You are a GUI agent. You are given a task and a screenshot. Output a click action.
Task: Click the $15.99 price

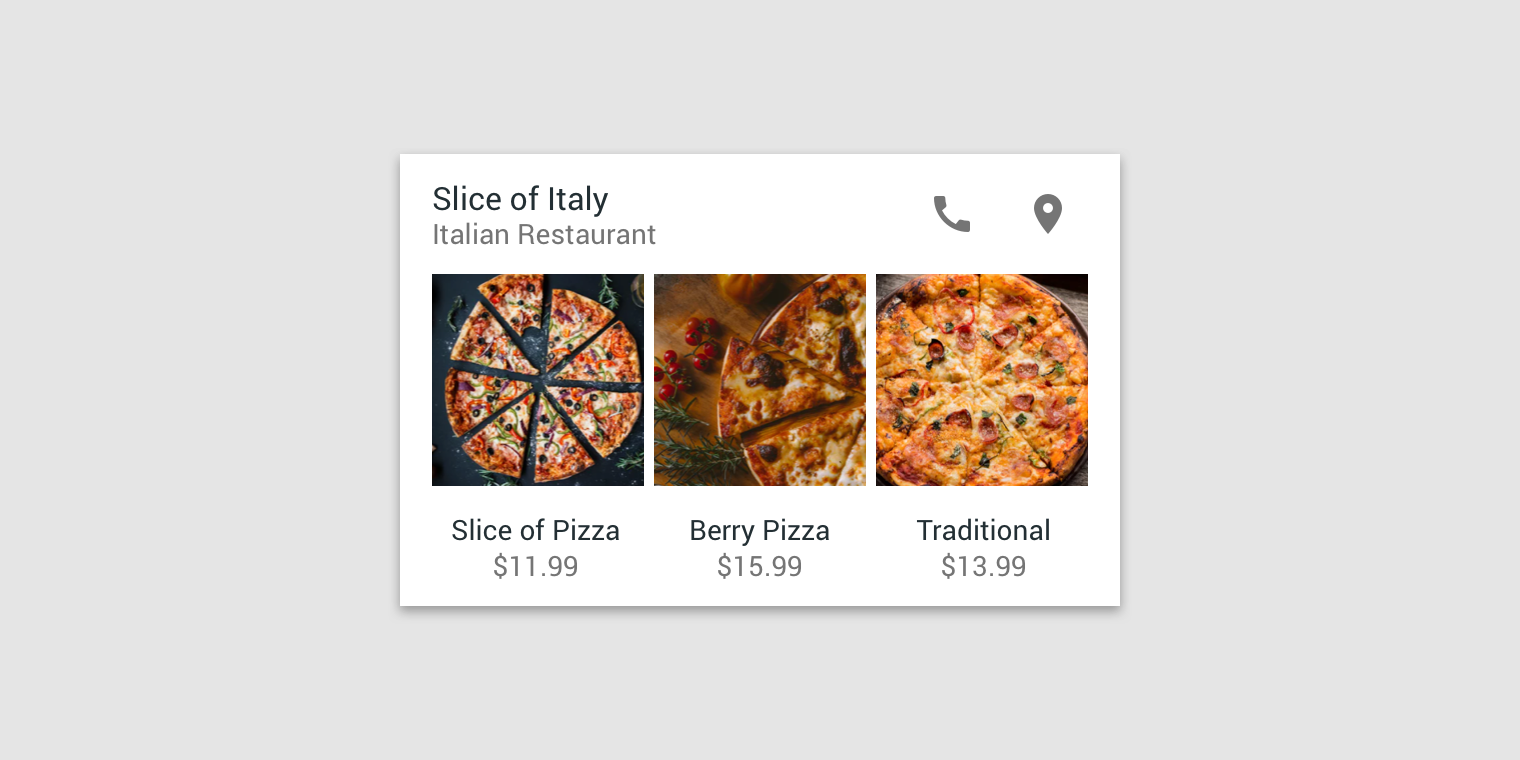tap(760, 567)
